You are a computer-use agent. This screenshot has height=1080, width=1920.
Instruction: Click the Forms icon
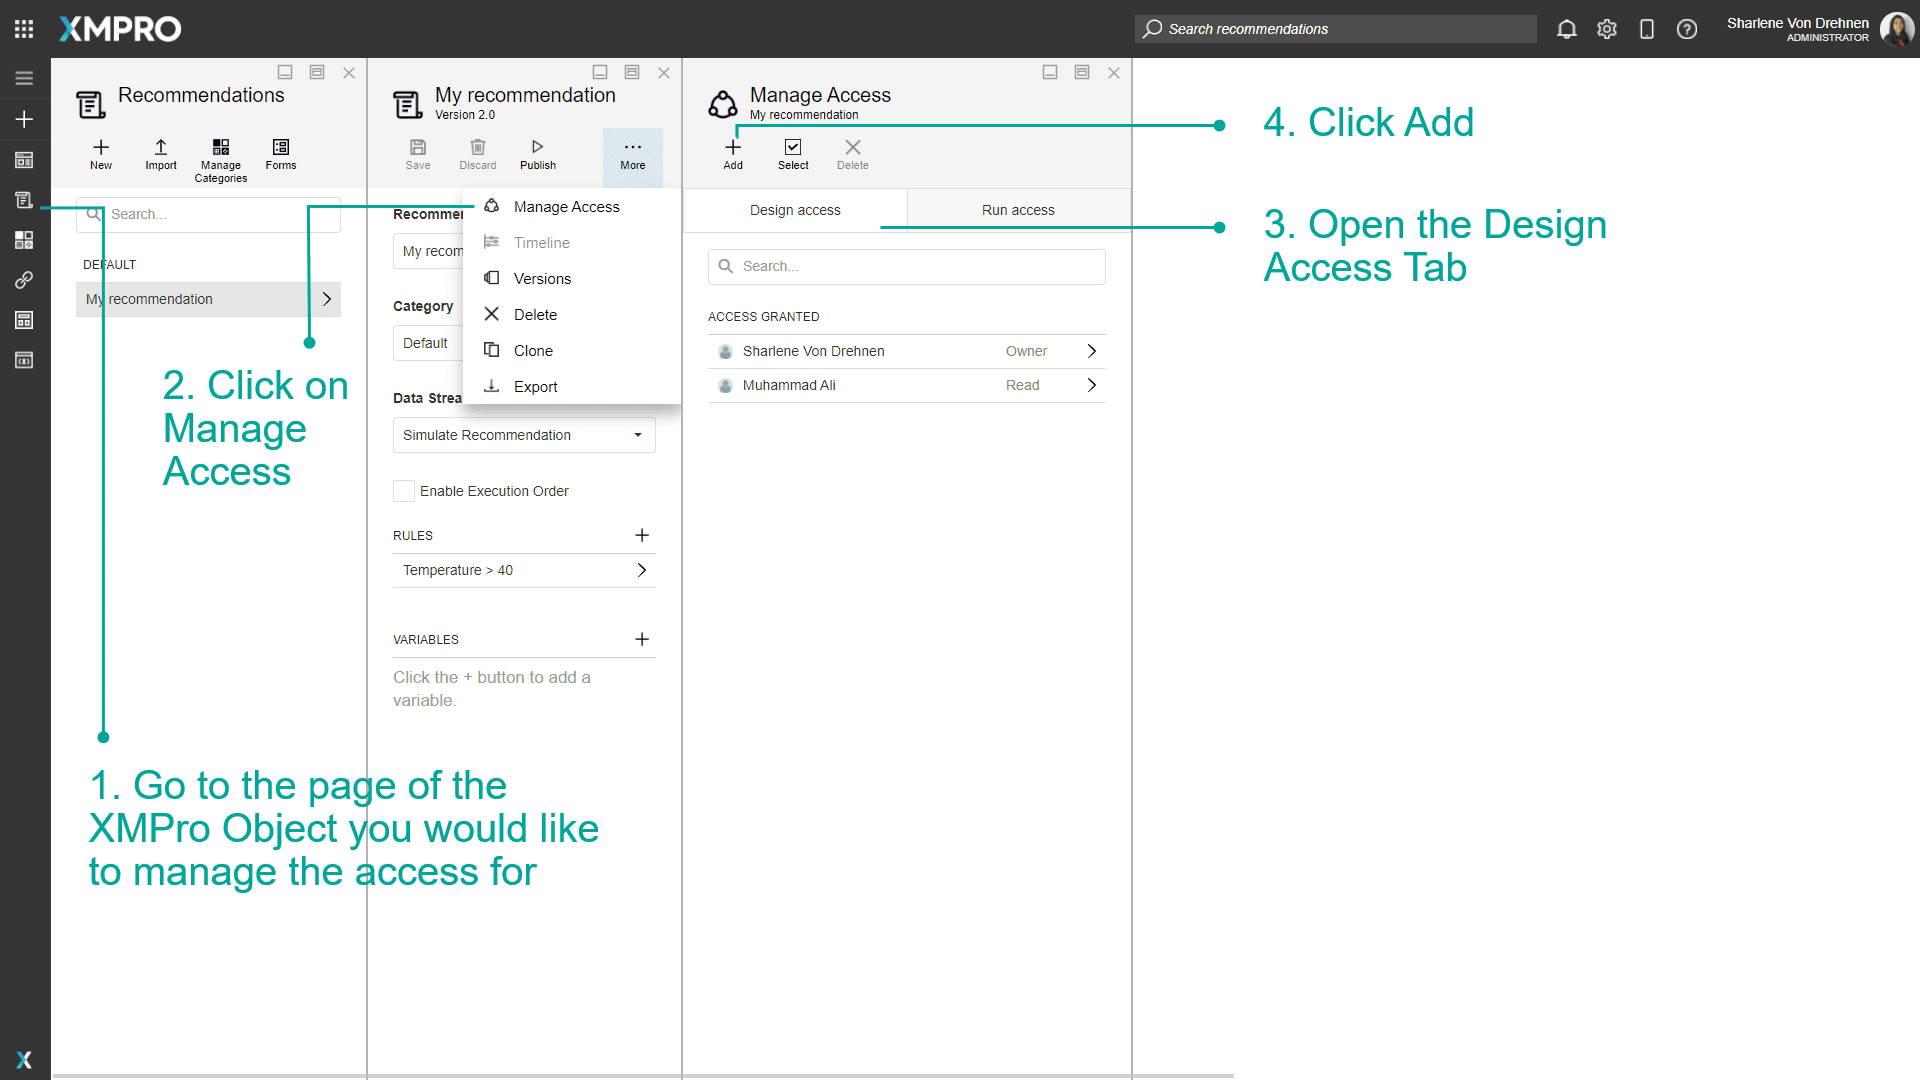[280, 153]
